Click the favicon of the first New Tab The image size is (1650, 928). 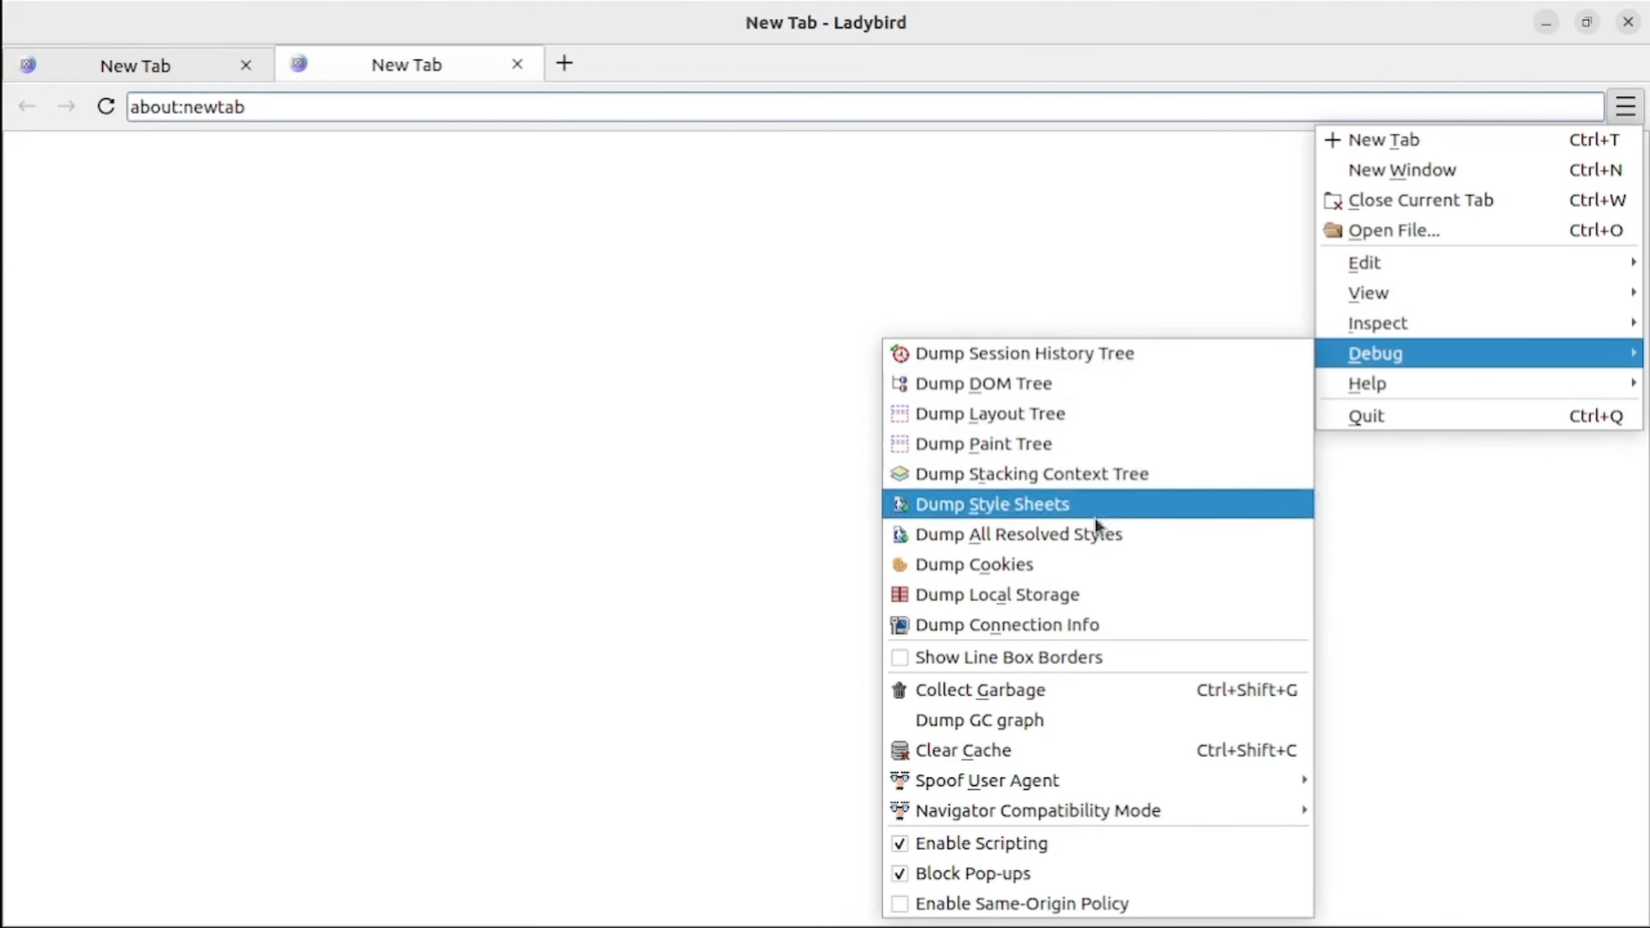28,65
